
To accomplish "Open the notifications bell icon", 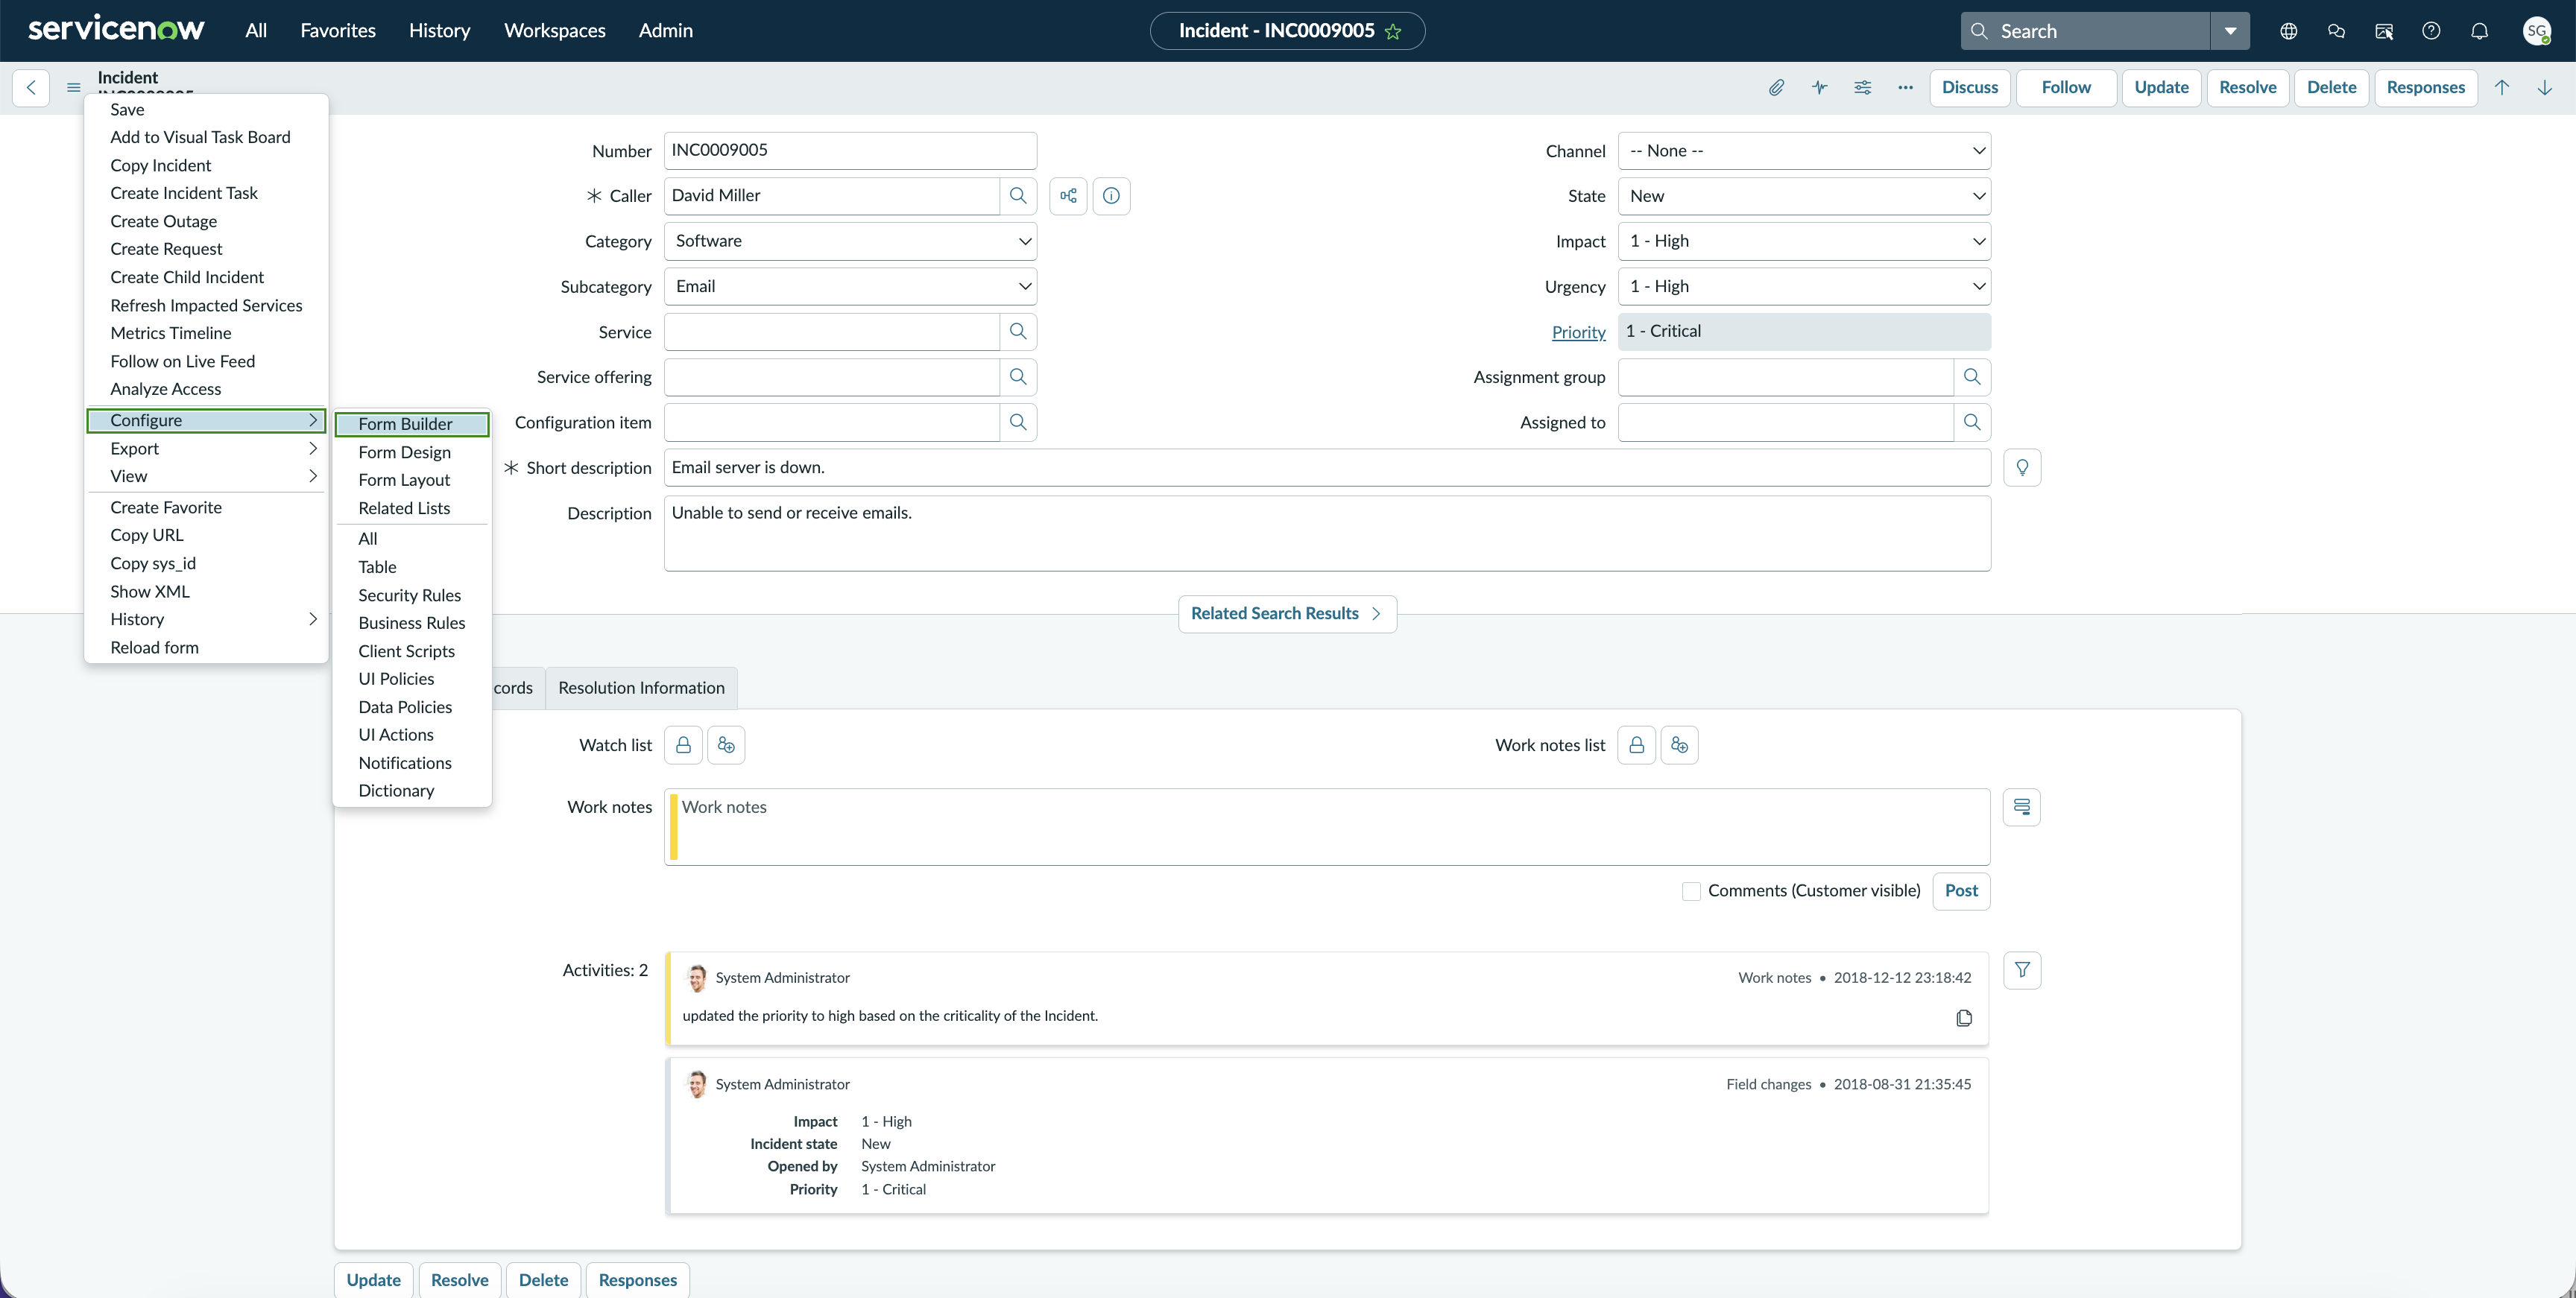I will tap(2479, 31).
